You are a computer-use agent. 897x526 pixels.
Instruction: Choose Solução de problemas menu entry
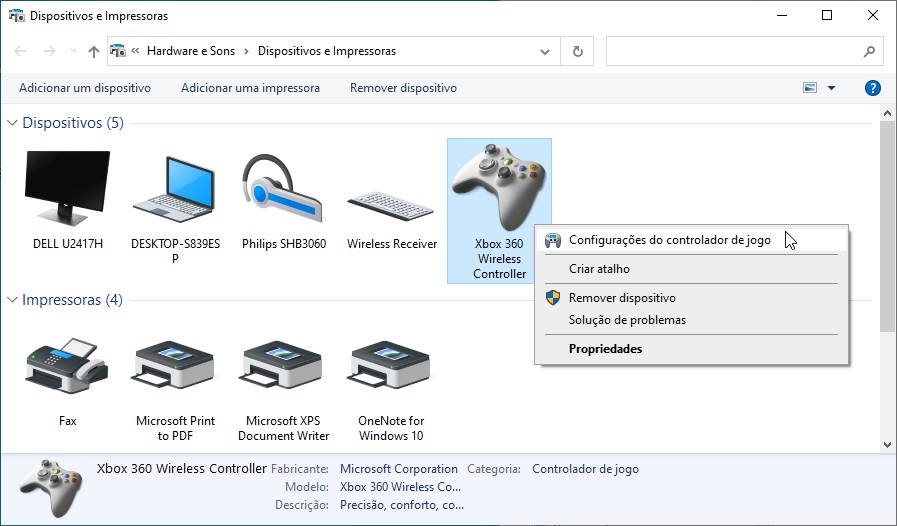(692, 320)
